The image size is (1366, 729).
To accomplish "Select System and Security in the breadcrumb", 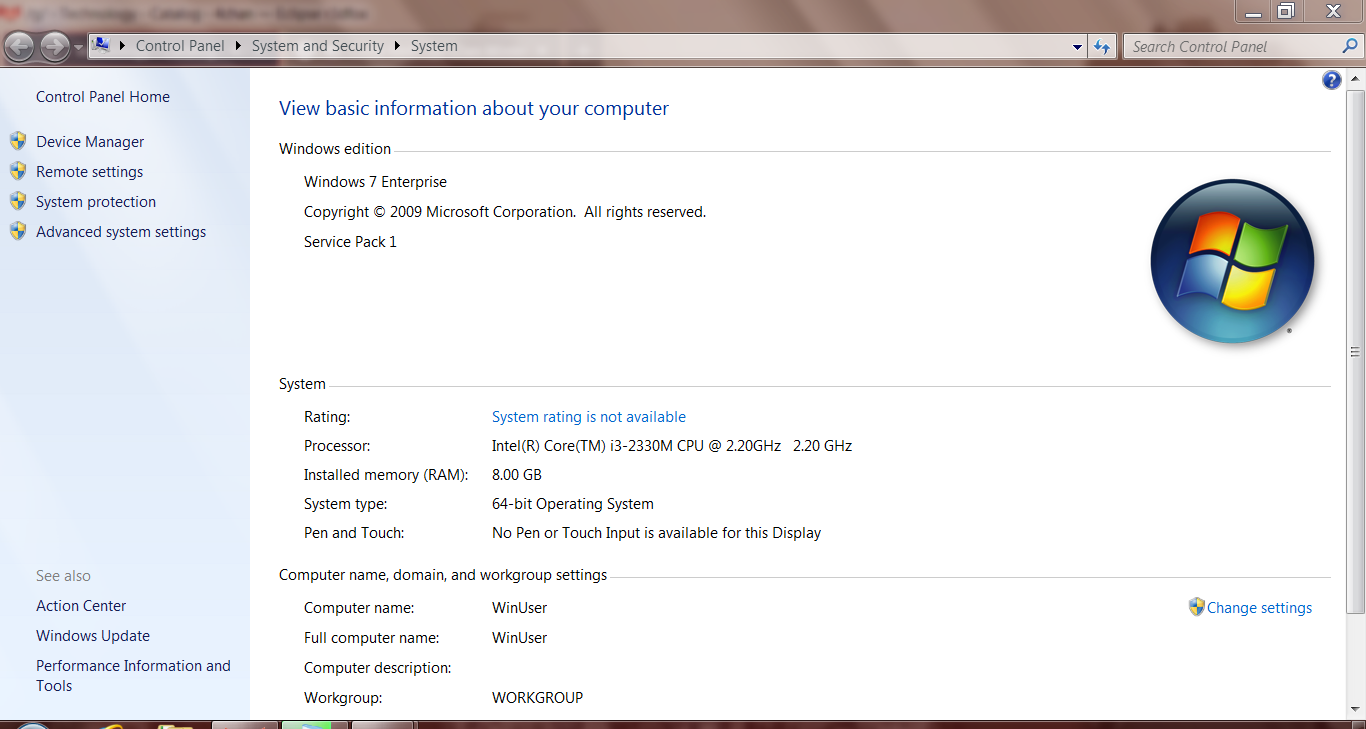I will coord(318,46).
